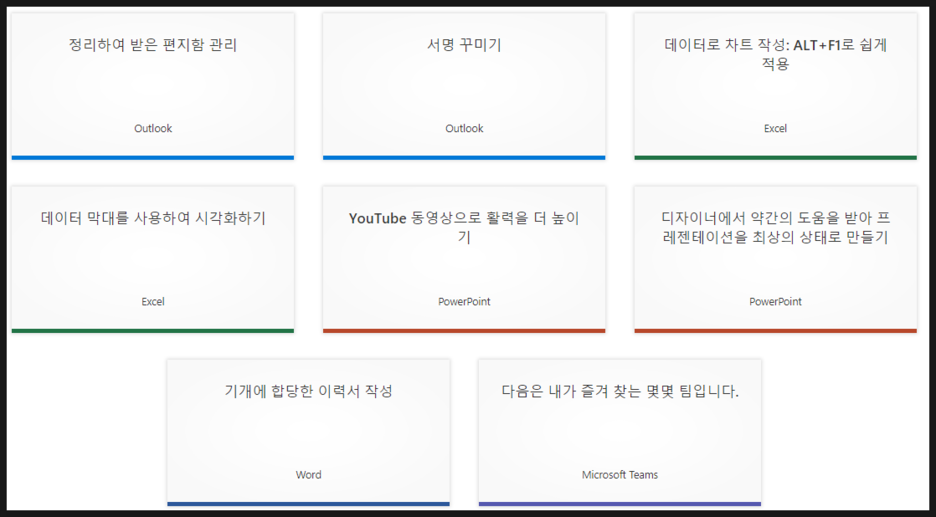Select the "기개에 합당한 이력서 작성" title

[308, 391]
